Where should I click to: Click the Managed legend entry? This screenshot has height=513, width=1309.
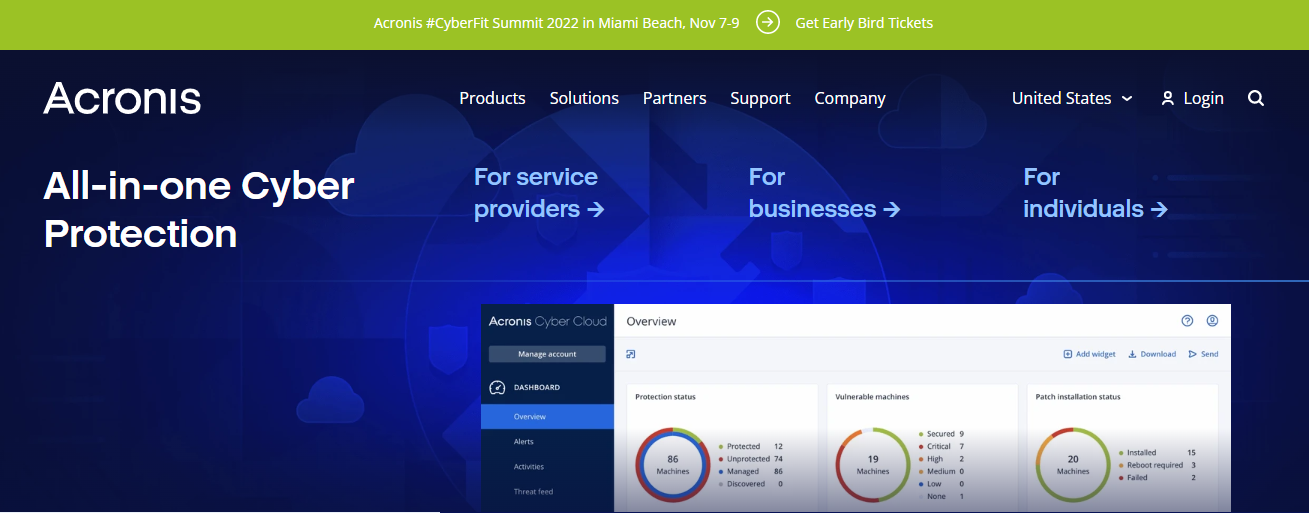pyautogui.click(x=751, y=471)
